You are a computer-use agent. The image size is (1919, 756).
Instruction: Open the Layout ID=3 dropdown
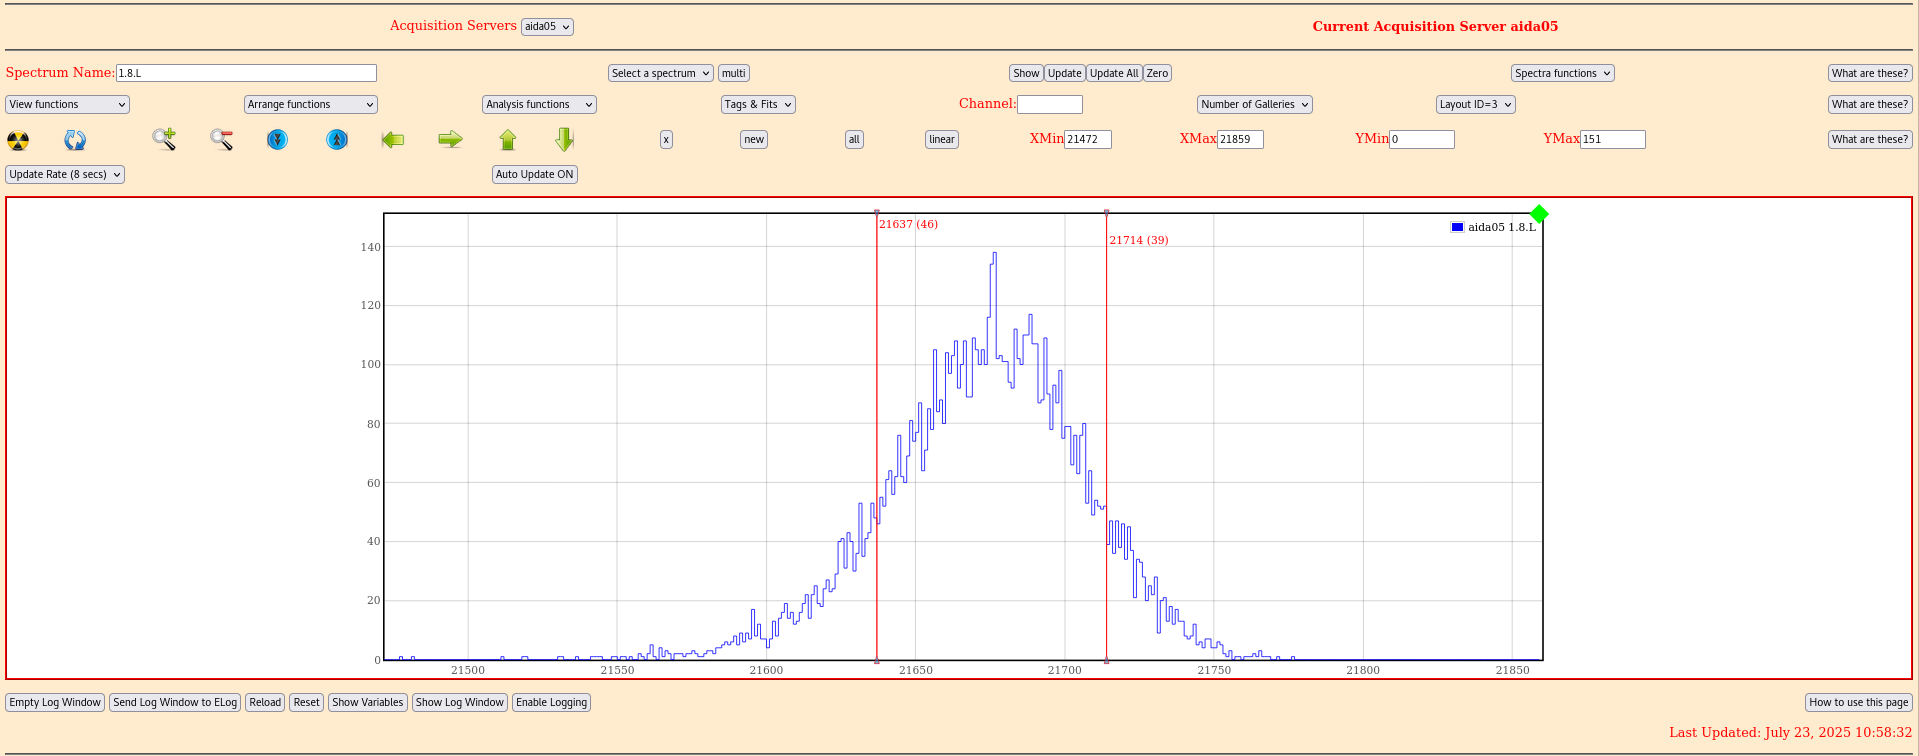(x=1475, y=104)
